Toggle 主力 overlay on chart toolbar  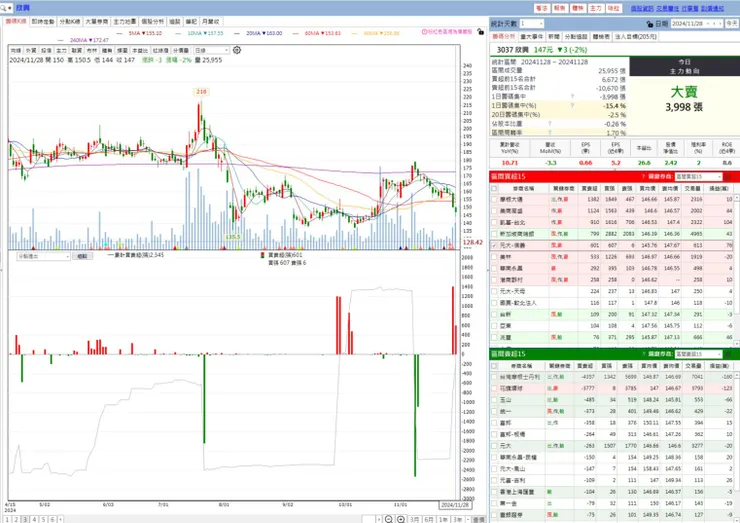click(61, 50)
